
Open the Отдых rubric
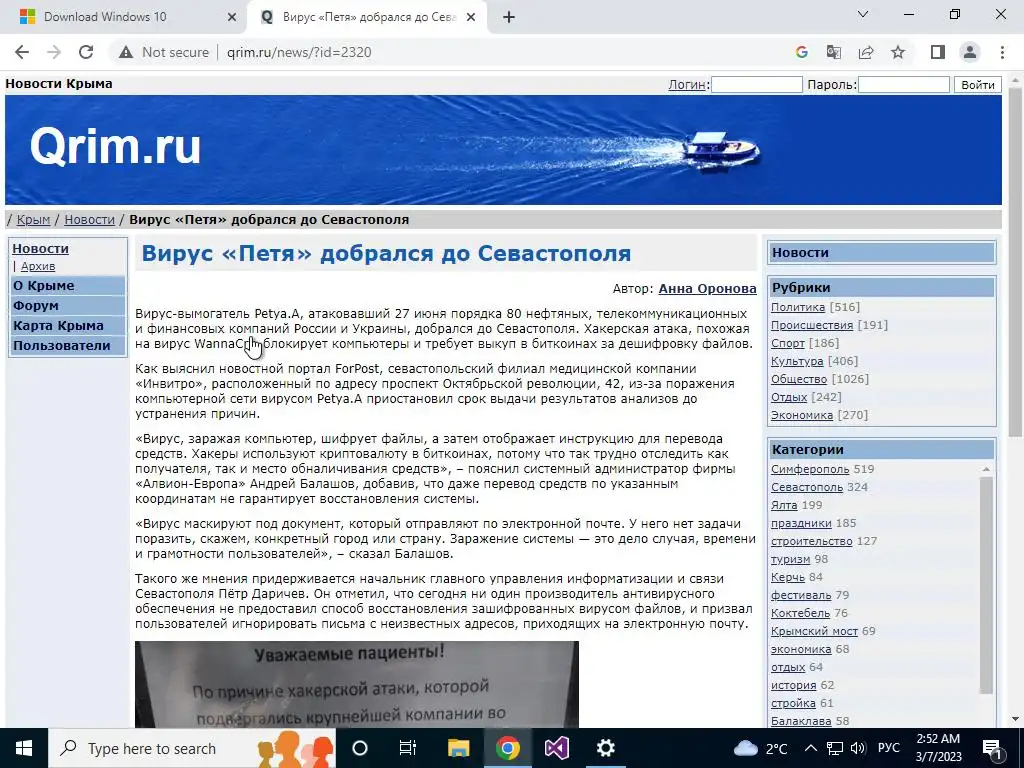(x=789, y=396)
